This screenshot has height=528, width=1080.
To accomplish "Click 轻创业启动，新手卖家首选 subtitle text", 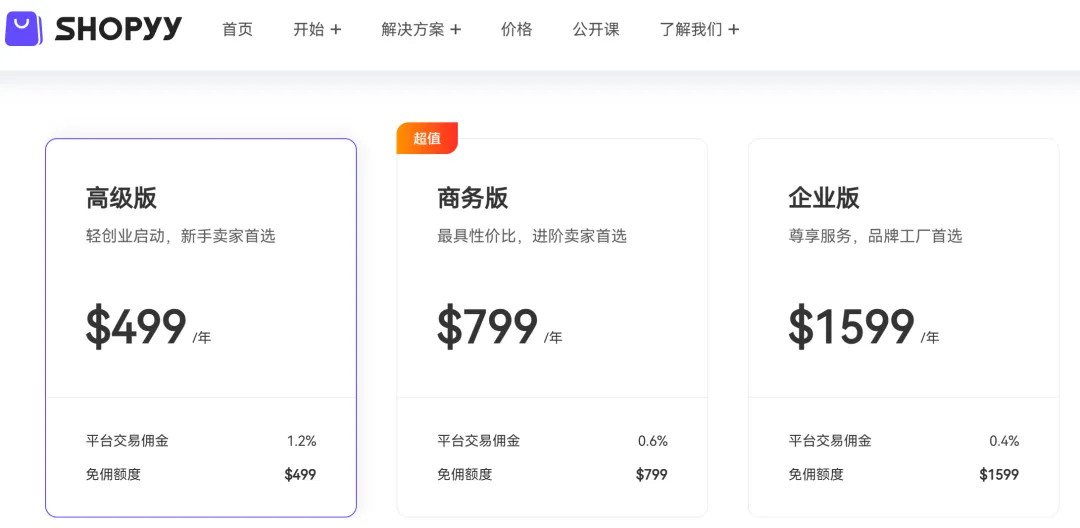I will coord(180,236).
